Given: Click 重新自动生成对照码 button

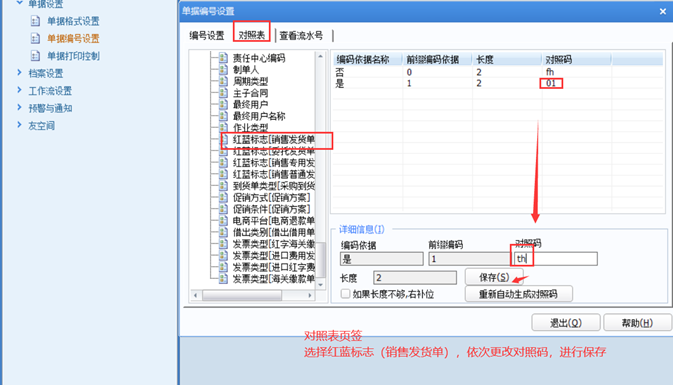Looking at the screenshot, I should pyautogui.click(x=518, y=294).
